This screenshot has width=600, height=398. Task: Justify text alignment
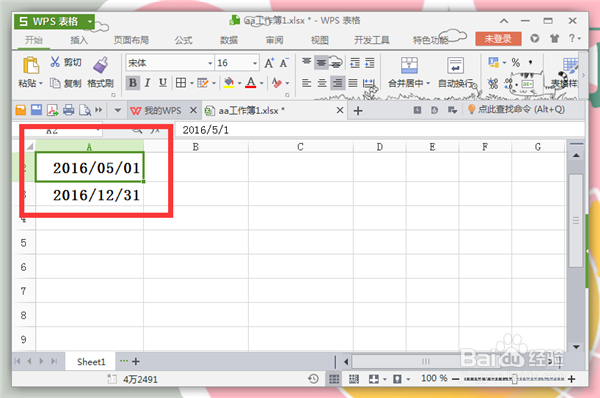pyautogui.click(x=353, y=83)
